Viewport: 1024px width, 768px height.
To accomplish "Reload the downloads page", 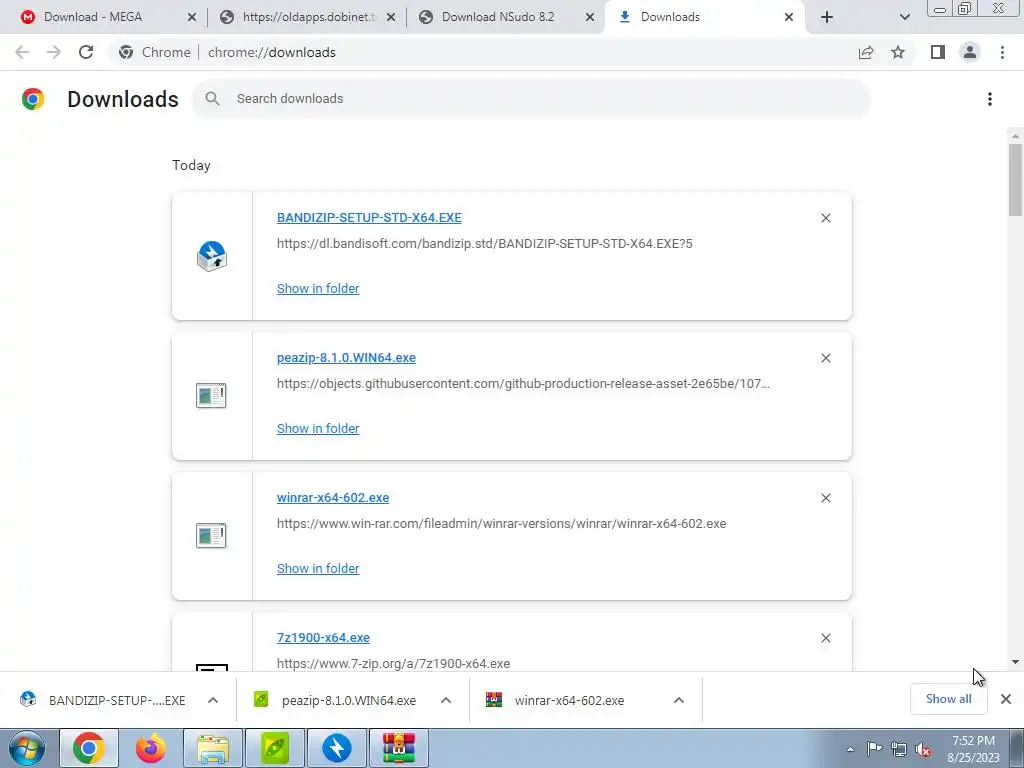I will point(86,52).
